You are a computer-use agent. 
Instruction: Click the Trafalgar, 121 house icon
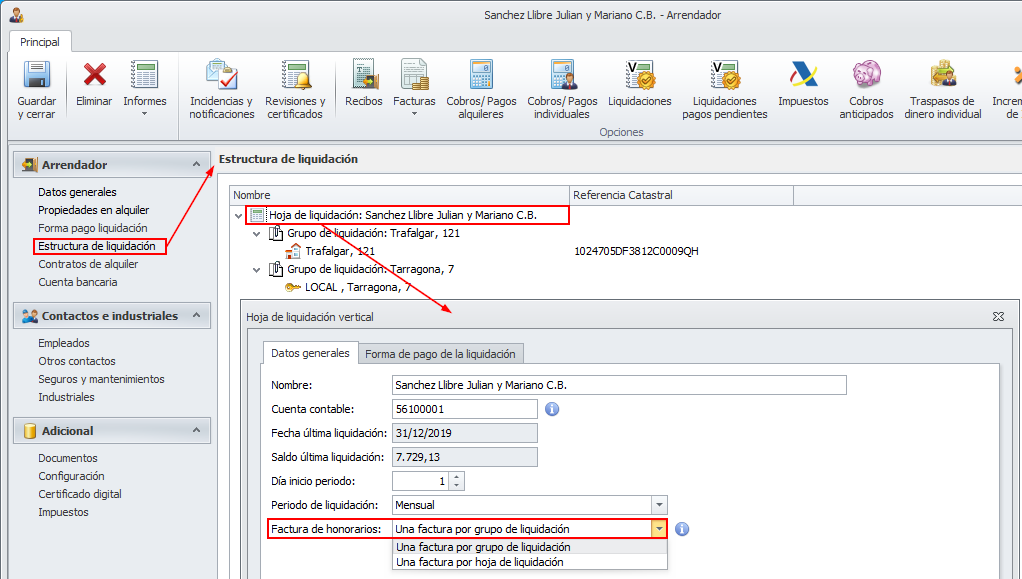[x=293, y=251]
